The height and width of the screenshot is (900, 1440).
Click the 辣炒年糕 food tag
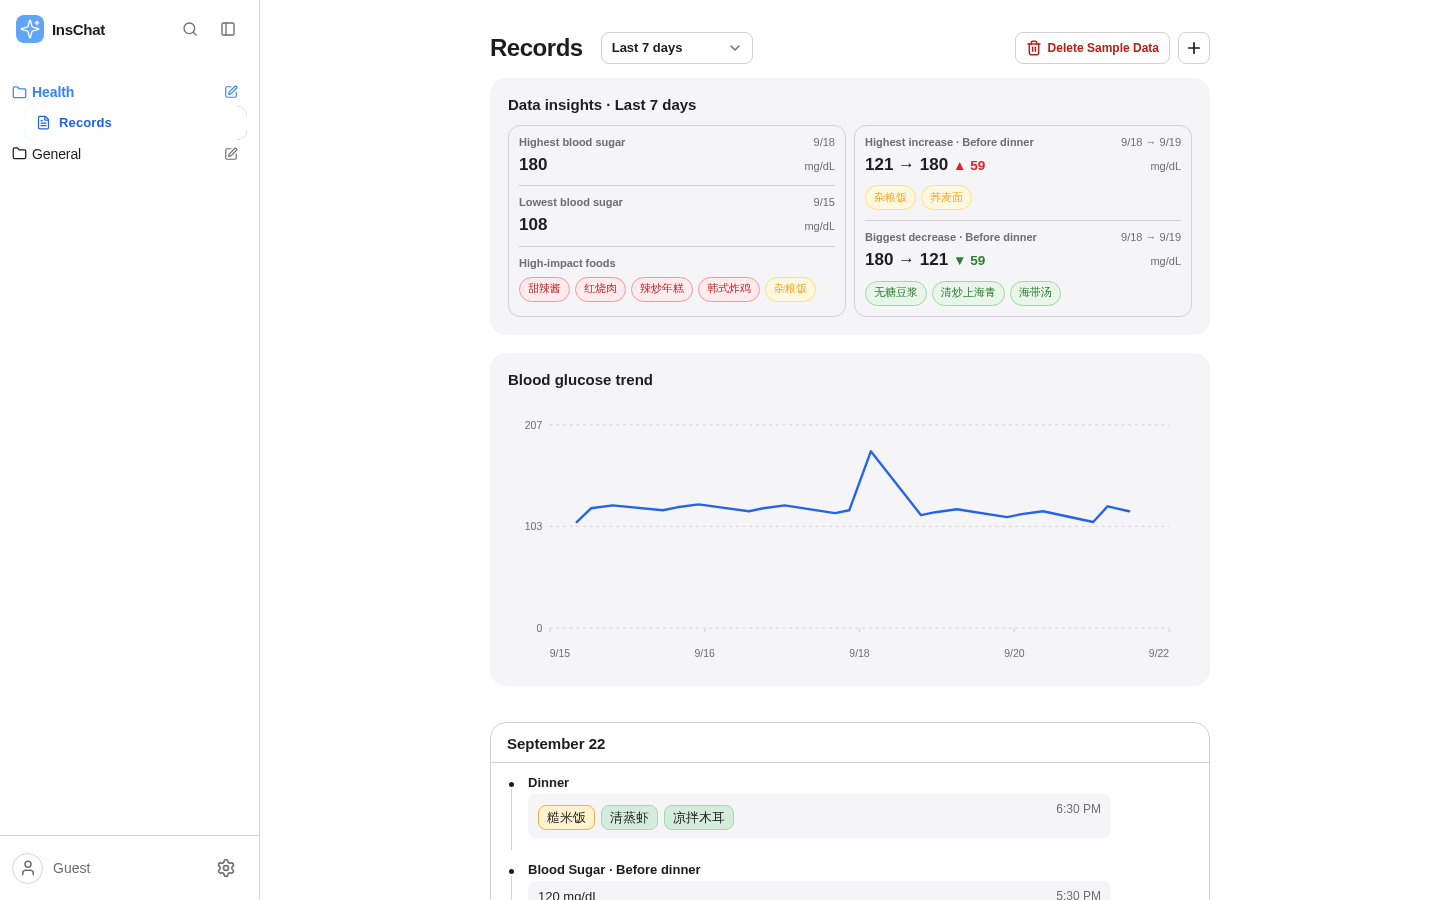click(x=662, y=289)
